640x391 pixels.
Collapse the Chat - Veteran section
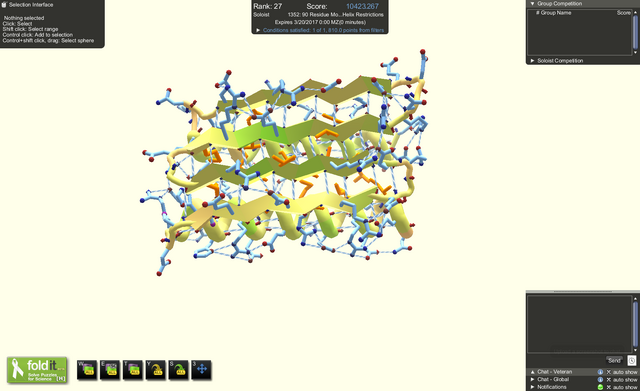(x=532, y=372)
